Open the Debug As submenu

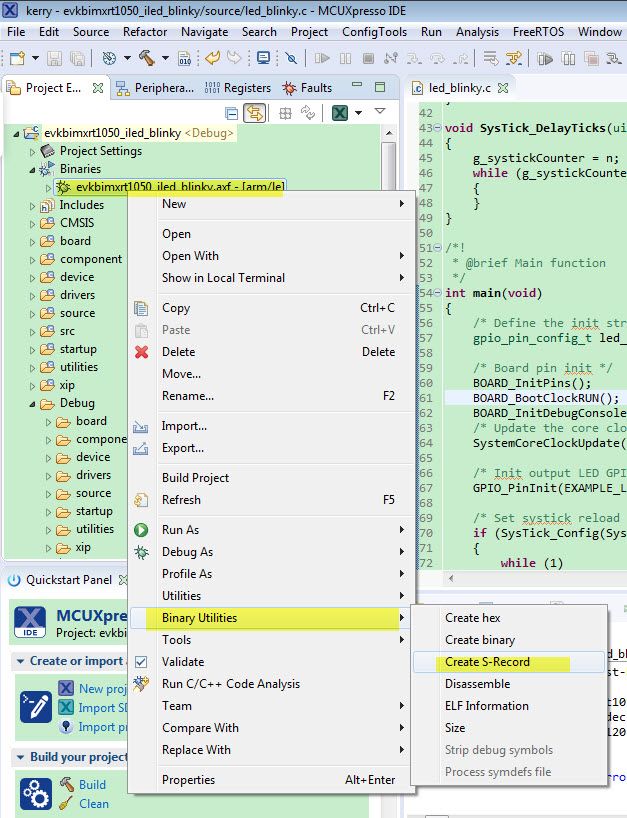pos(270,552)
